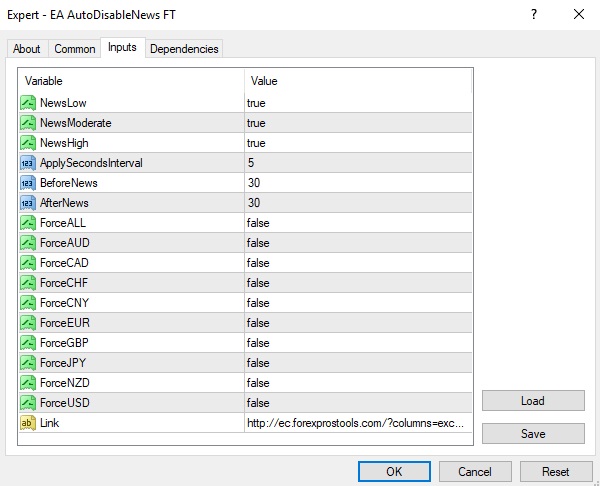Open the Common tab
Viewport: 600px width, 486px height.
point(75,49)
